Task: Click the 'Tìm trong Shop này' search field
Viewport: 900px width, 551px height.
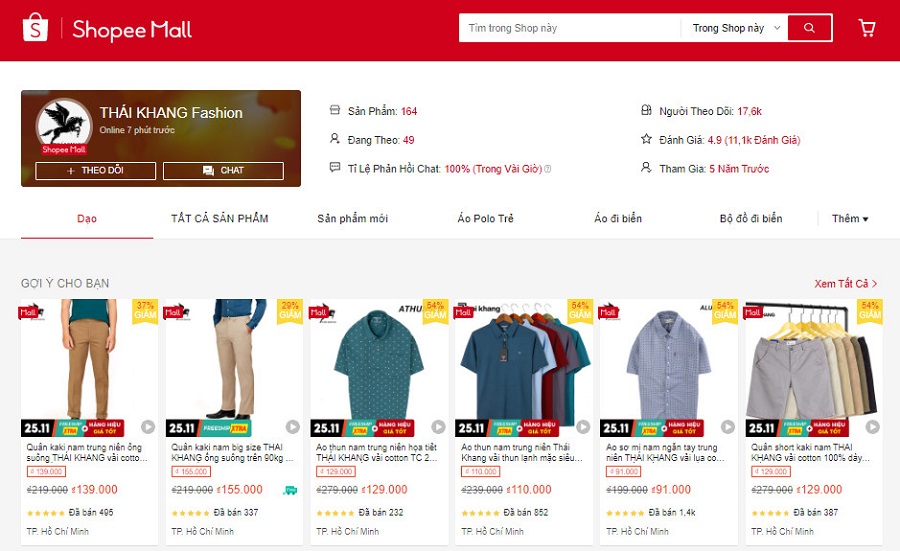Action: click(x=570, y=28)
